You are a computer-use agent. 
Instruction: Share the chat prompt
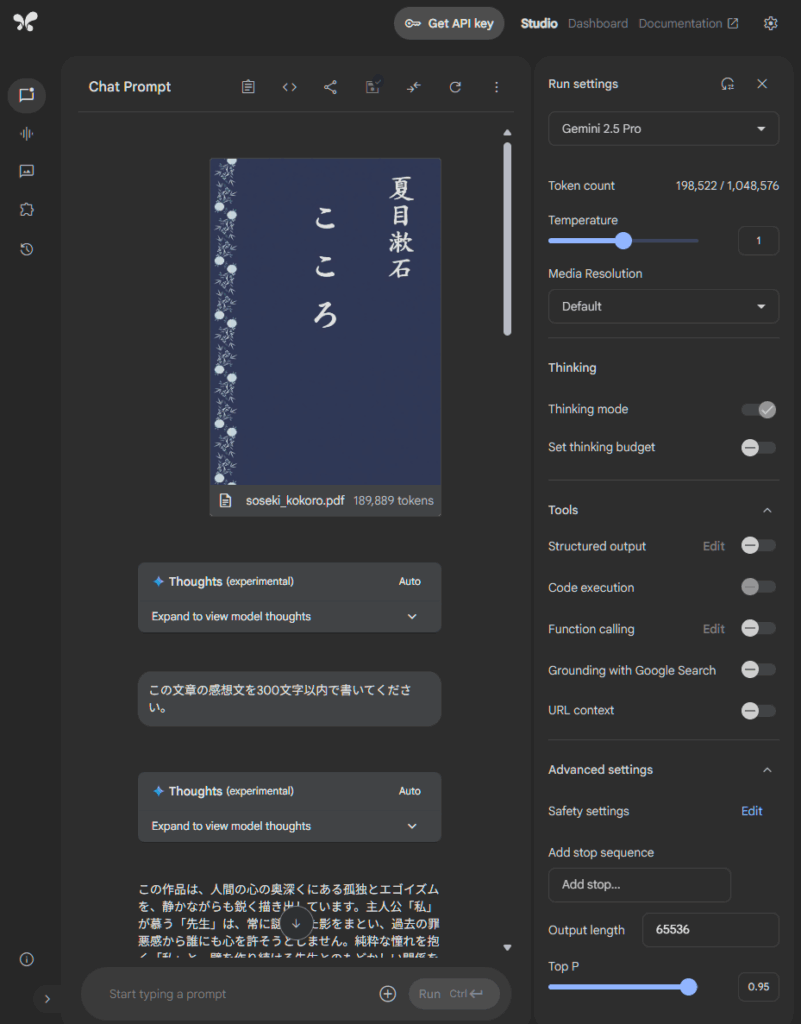330,87
